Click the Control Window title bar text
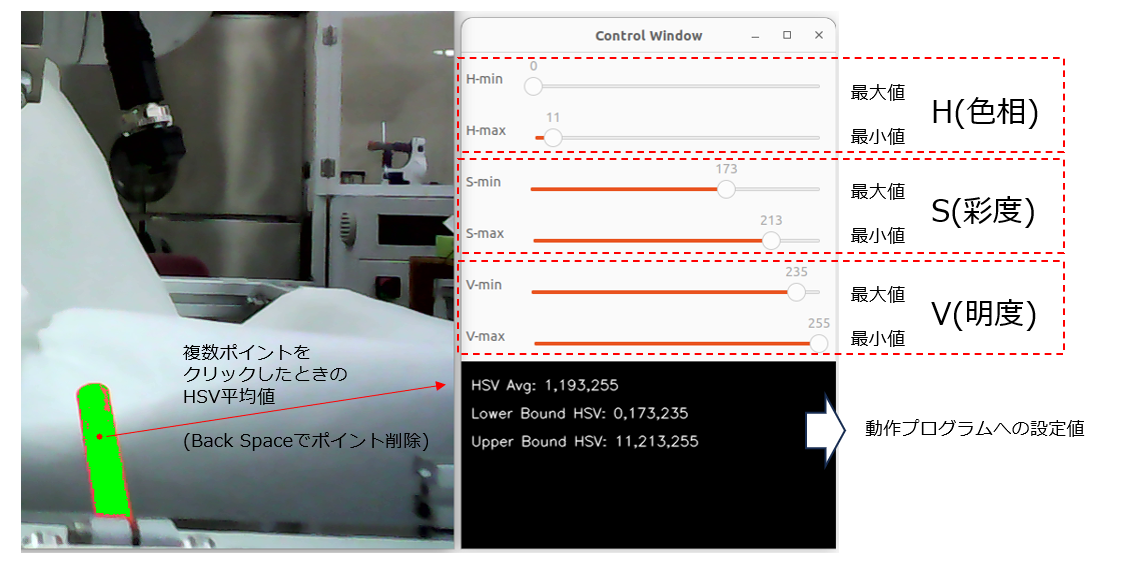Screen dimensions: 1127x571 click(648, 36)
